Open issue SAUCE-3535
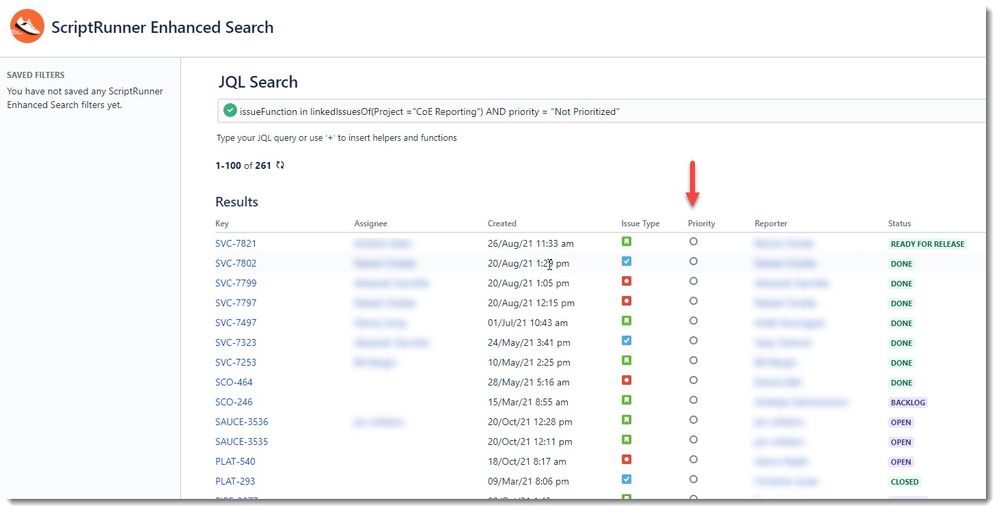The image size is (999, 512). (241, 441)
